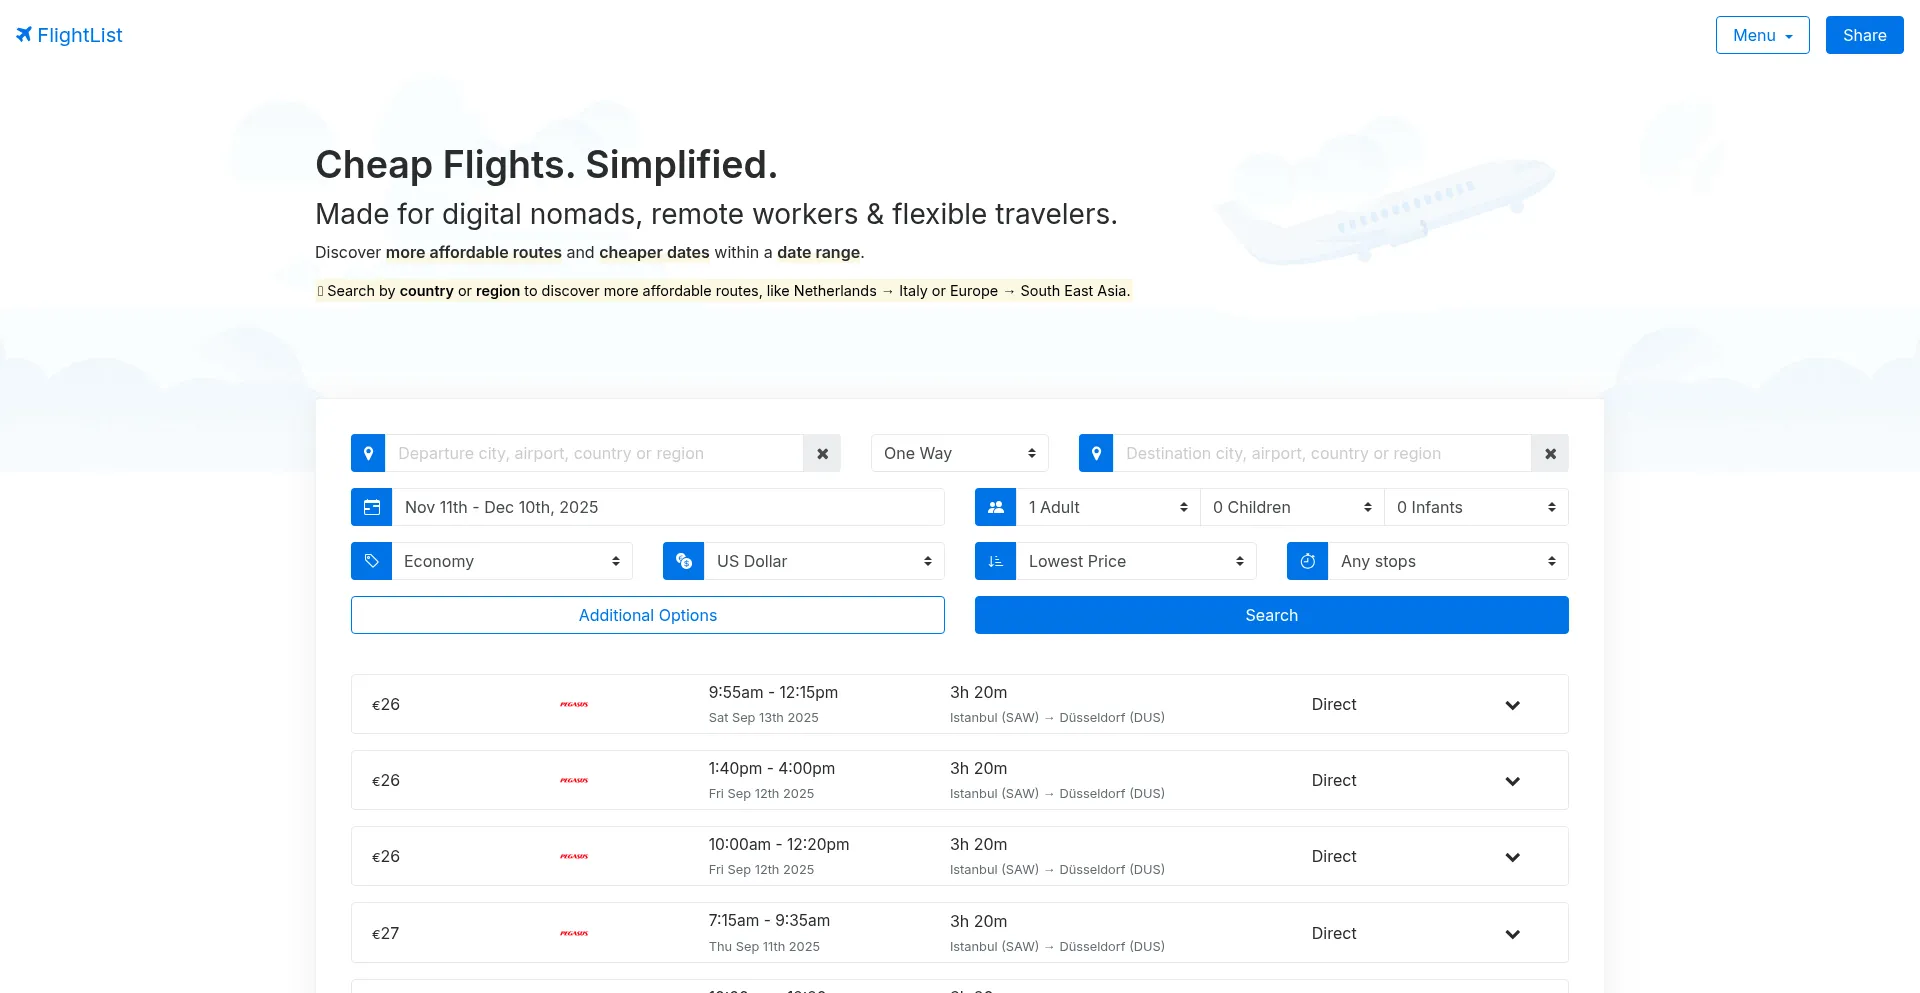Screen dimensions: 1920x993
Task: Expand the €27 Thu Sep 11th flight details
Action: pos(1512,934)
